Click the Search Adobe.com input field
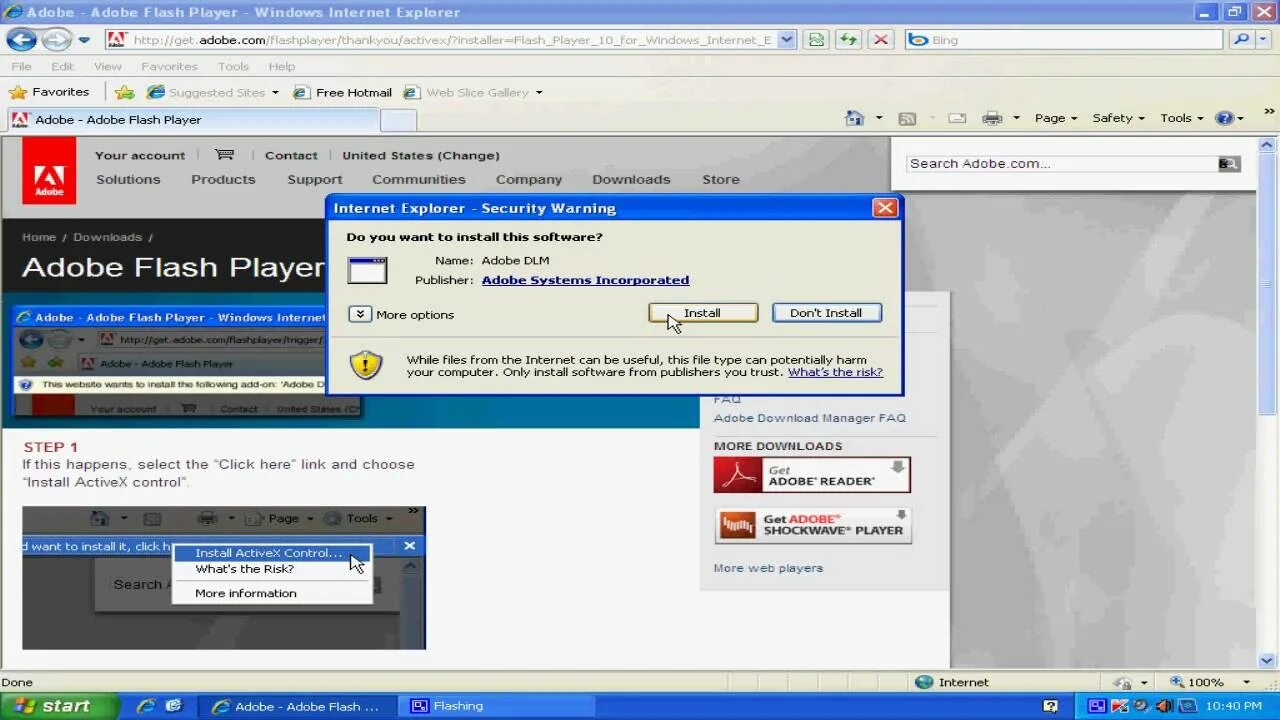 pyautogui.click(x=1061, y=164)
